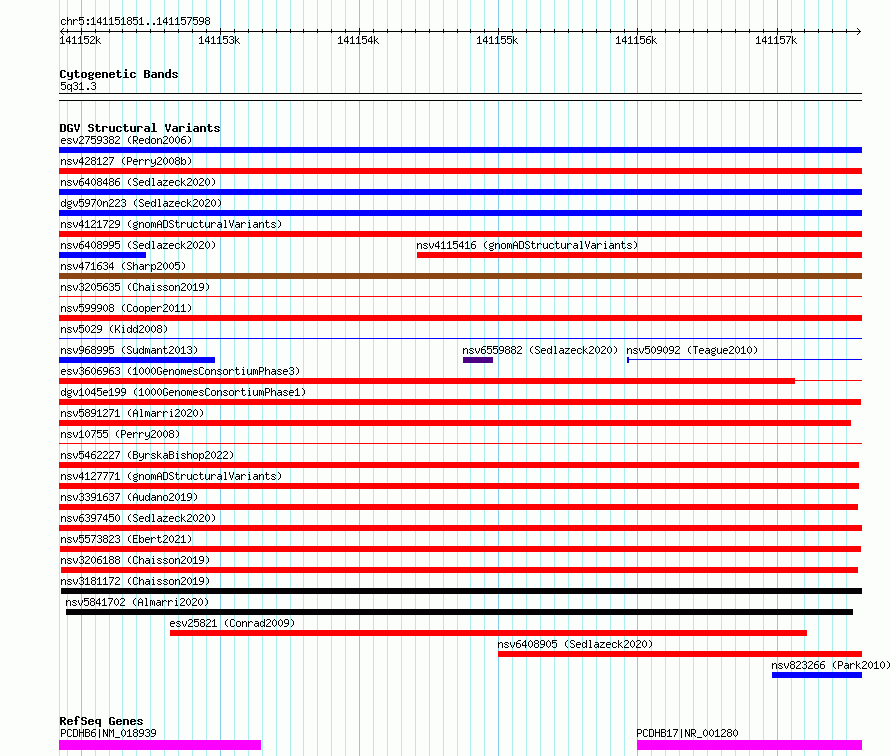Click the blue nsv968995 (Sudmant2013) bar

pyautogui.click(x=137, y=360)
